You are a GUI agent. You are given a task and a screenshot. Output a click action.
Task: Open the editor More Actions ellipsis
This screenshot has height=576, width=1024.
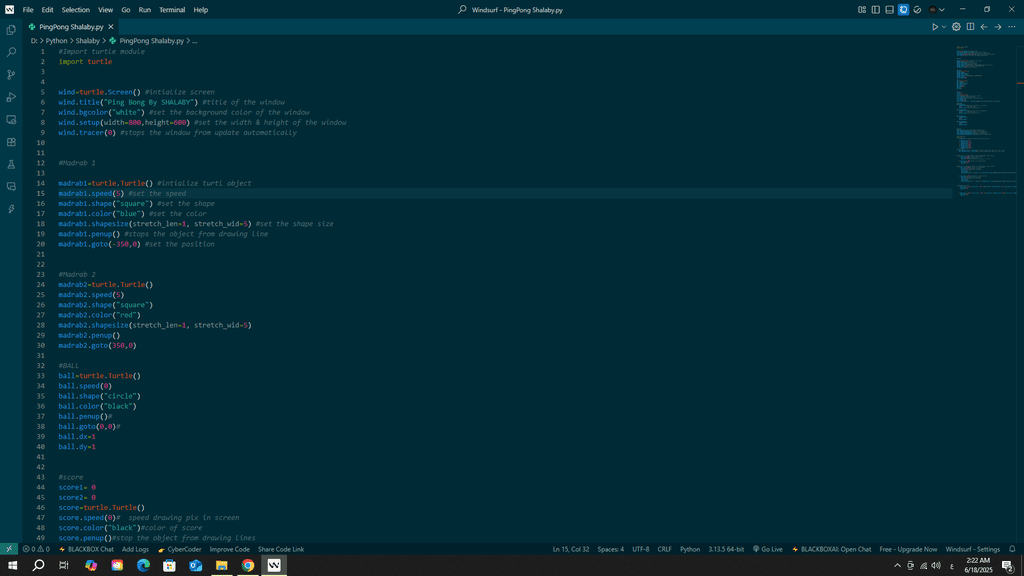(x=1012, y=27)
